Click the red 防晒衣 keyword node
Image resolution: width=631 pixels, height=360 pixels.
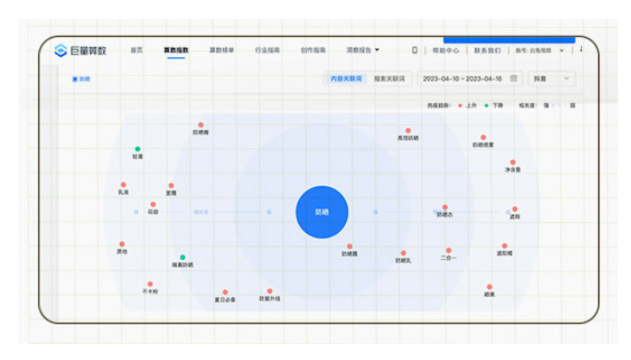pyautogui.click(x=445, y=208)
